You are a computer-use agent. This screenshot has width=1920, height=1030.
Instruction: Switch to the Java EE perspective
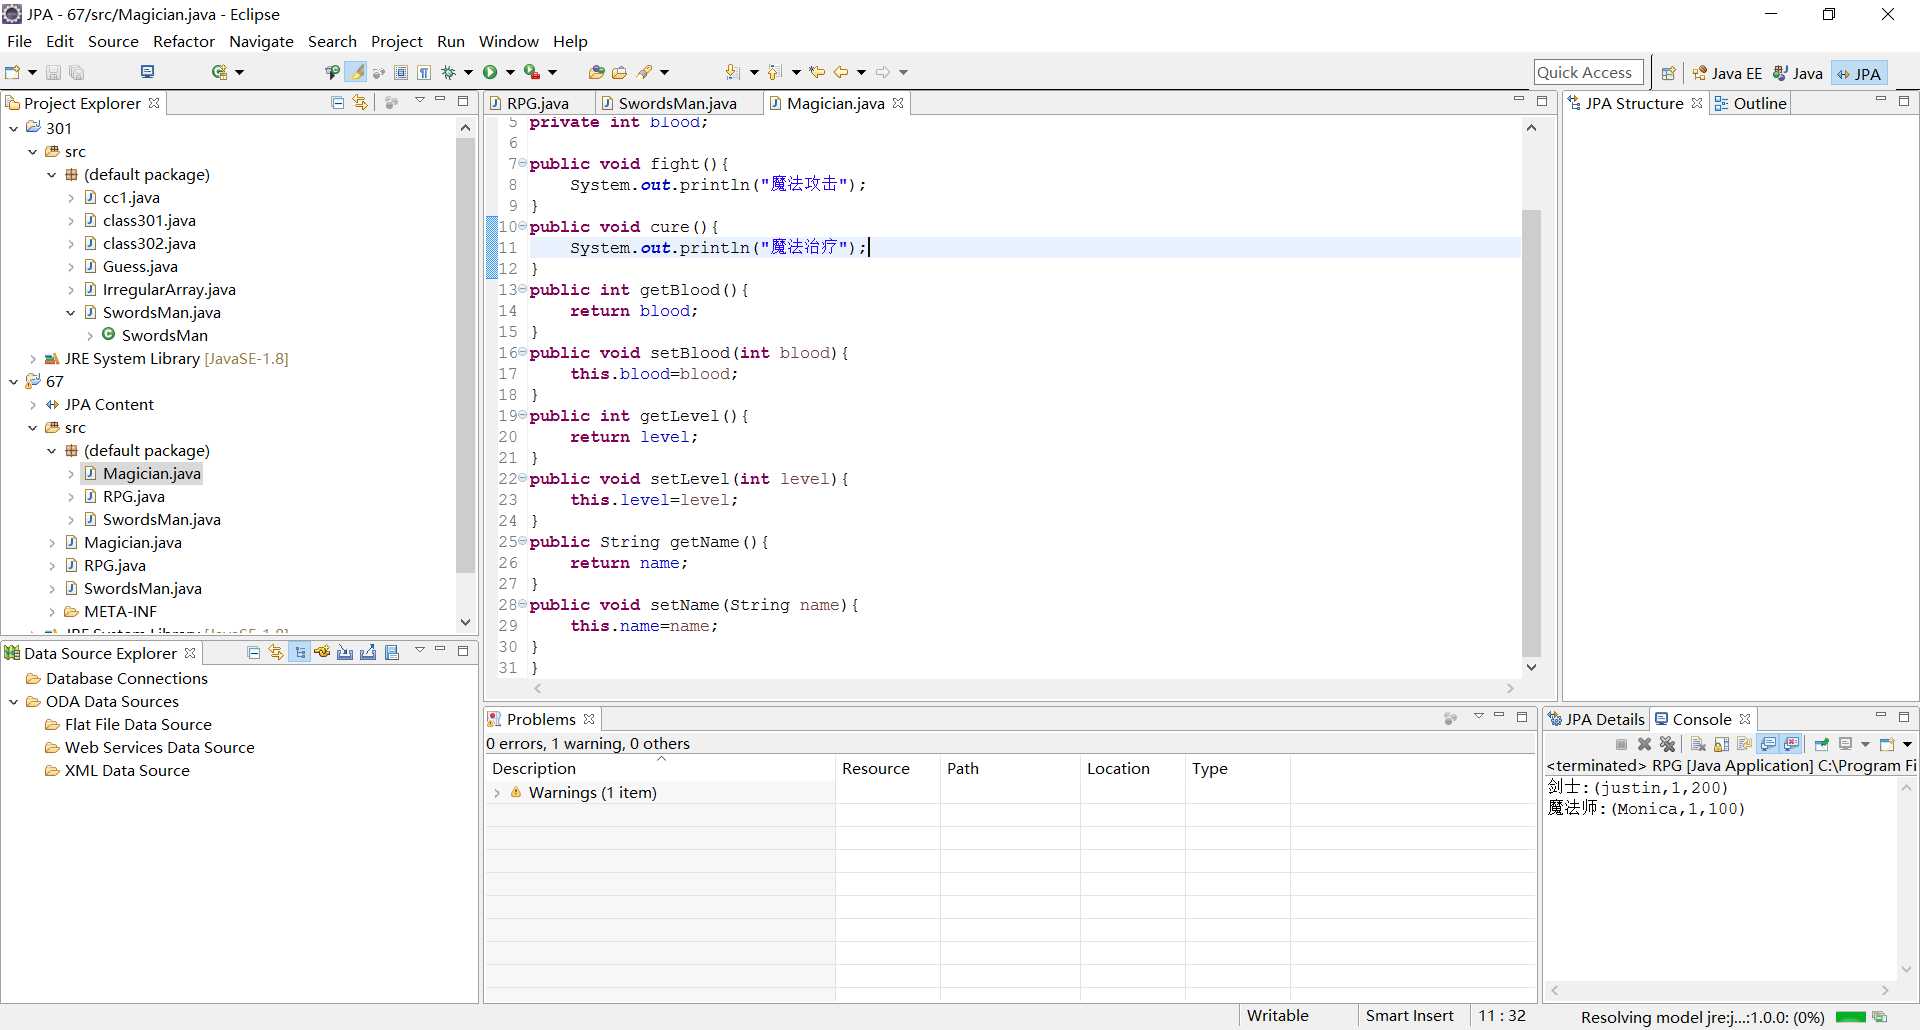tap(1727, 73)
